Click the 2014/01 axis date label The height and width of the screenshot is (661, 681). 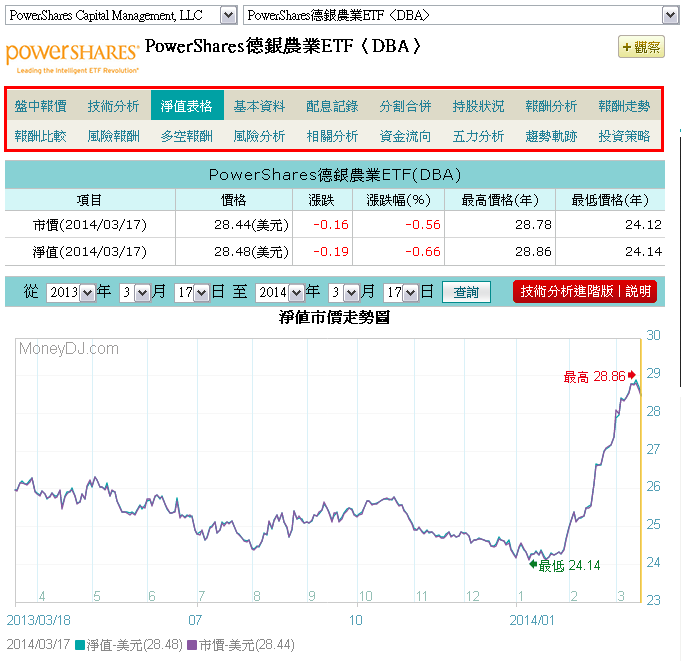(532, 620)
